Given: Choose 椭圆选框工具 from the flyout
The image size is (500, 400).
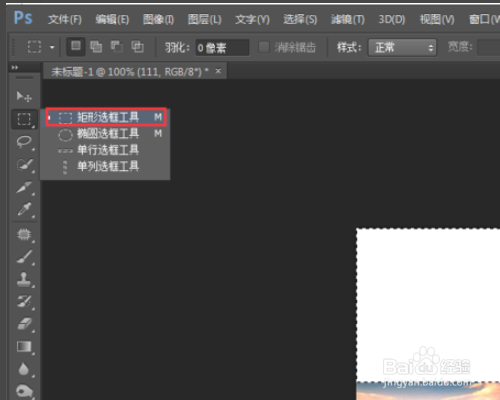Looking at the screenshot, I should tap(106, 134).
